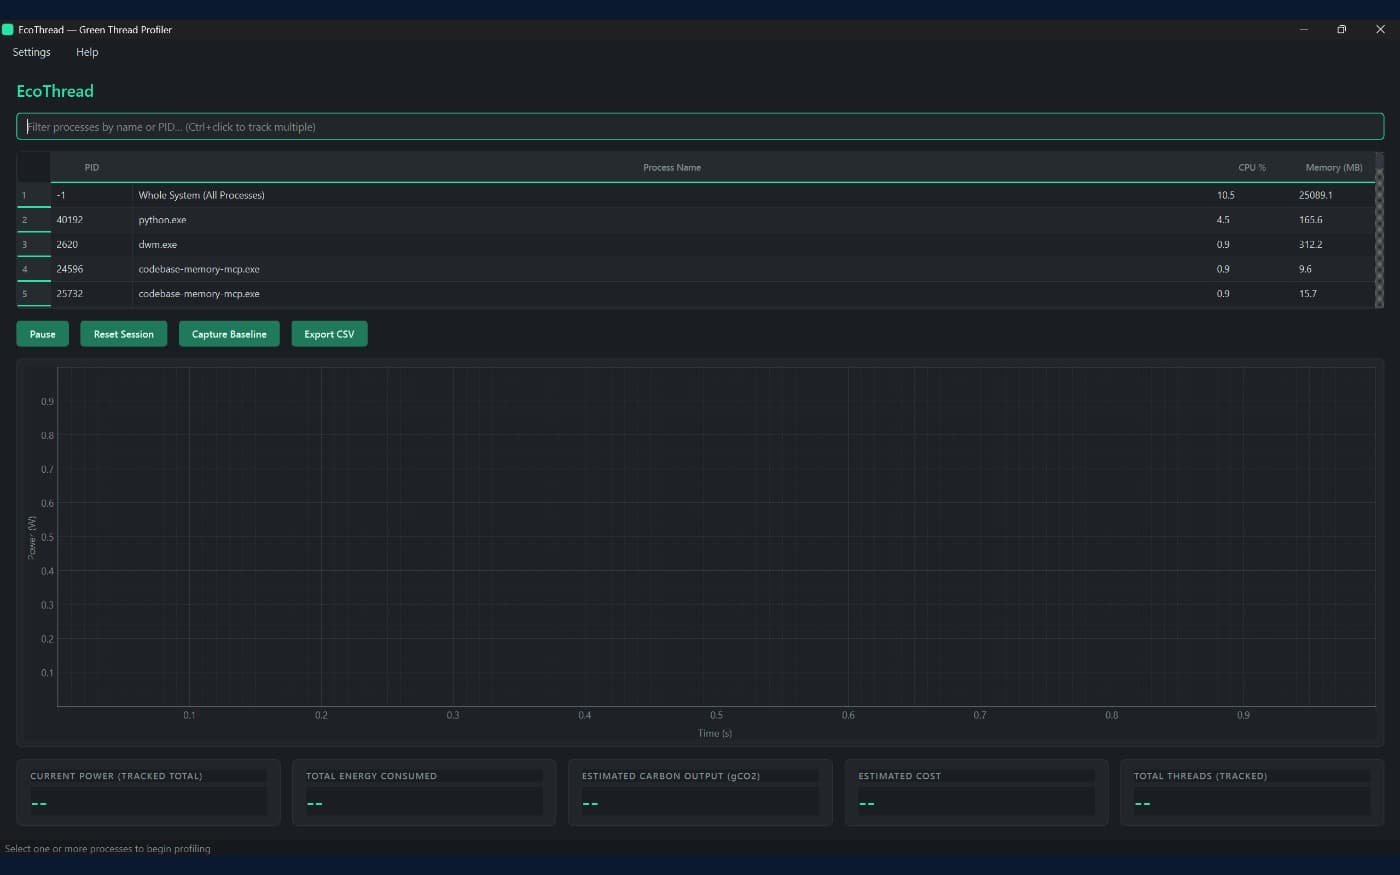
Task: Click the green EcoThread heading
Action: click(x=55, y=91)
